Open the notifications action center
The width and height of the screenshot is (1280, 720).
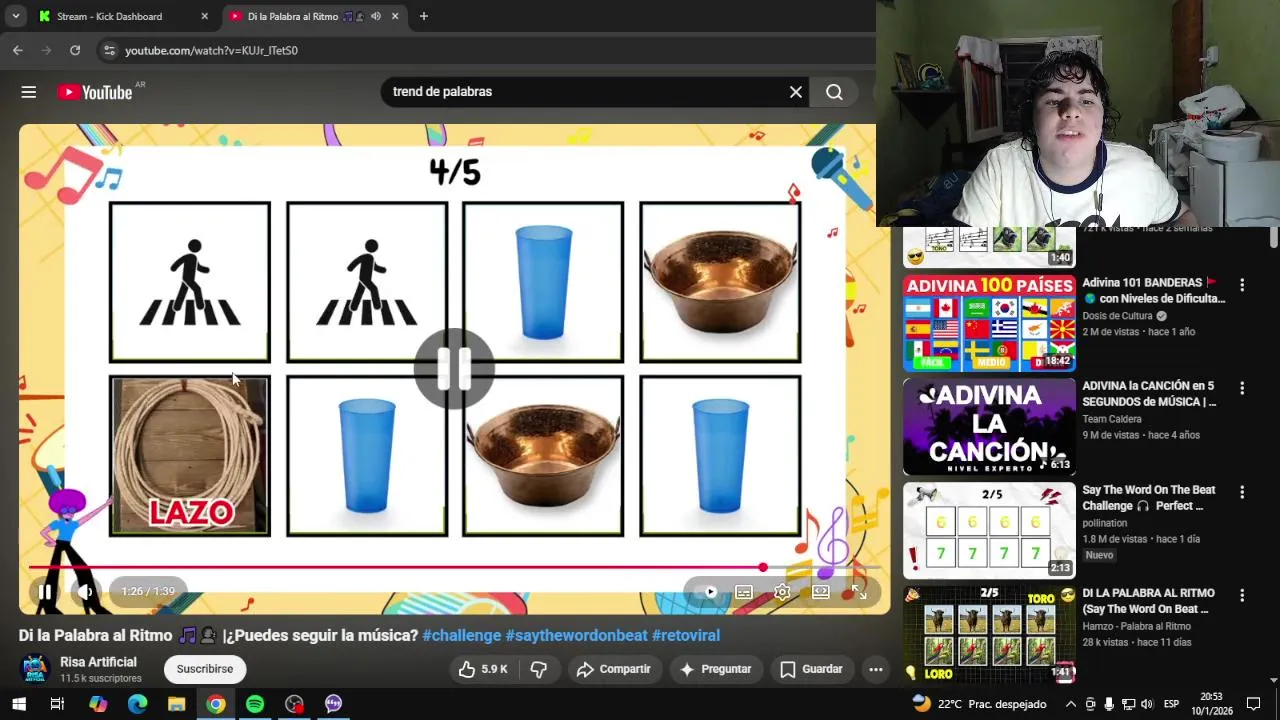1254,704
